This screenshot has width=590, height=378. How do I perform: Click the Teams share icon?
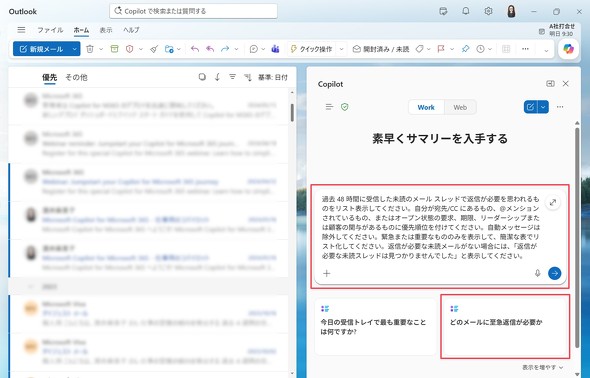point(275,49)
